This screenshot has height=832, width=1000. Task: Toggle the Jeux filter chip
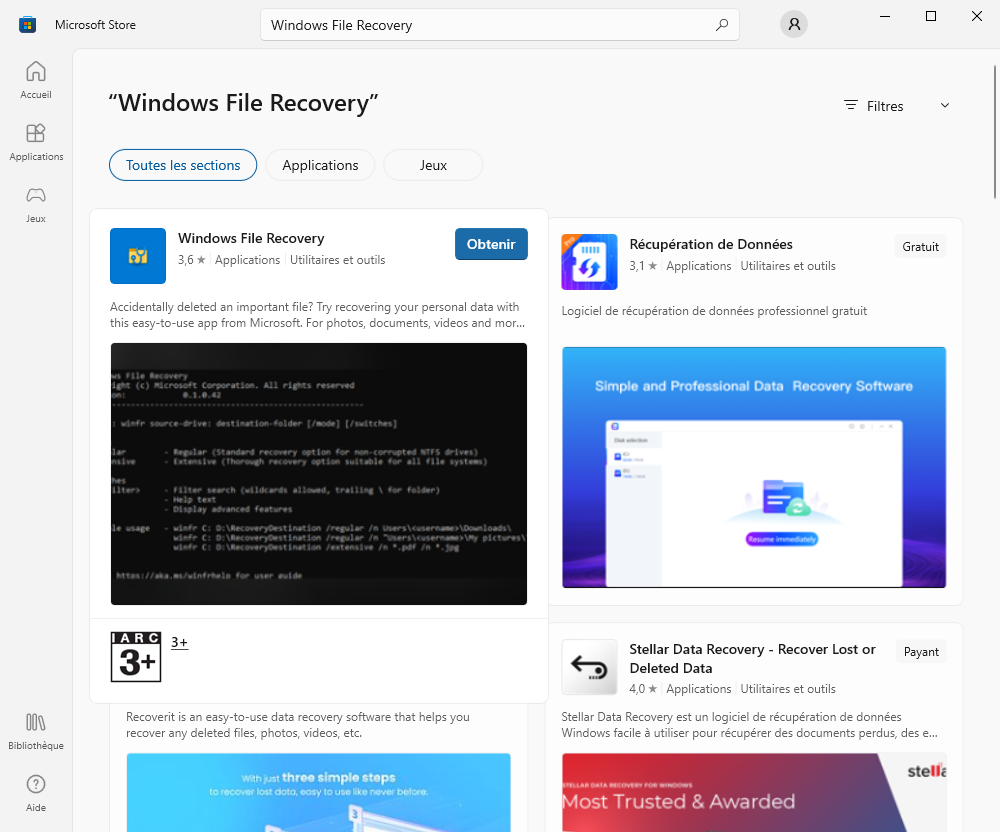click(433, 165)
